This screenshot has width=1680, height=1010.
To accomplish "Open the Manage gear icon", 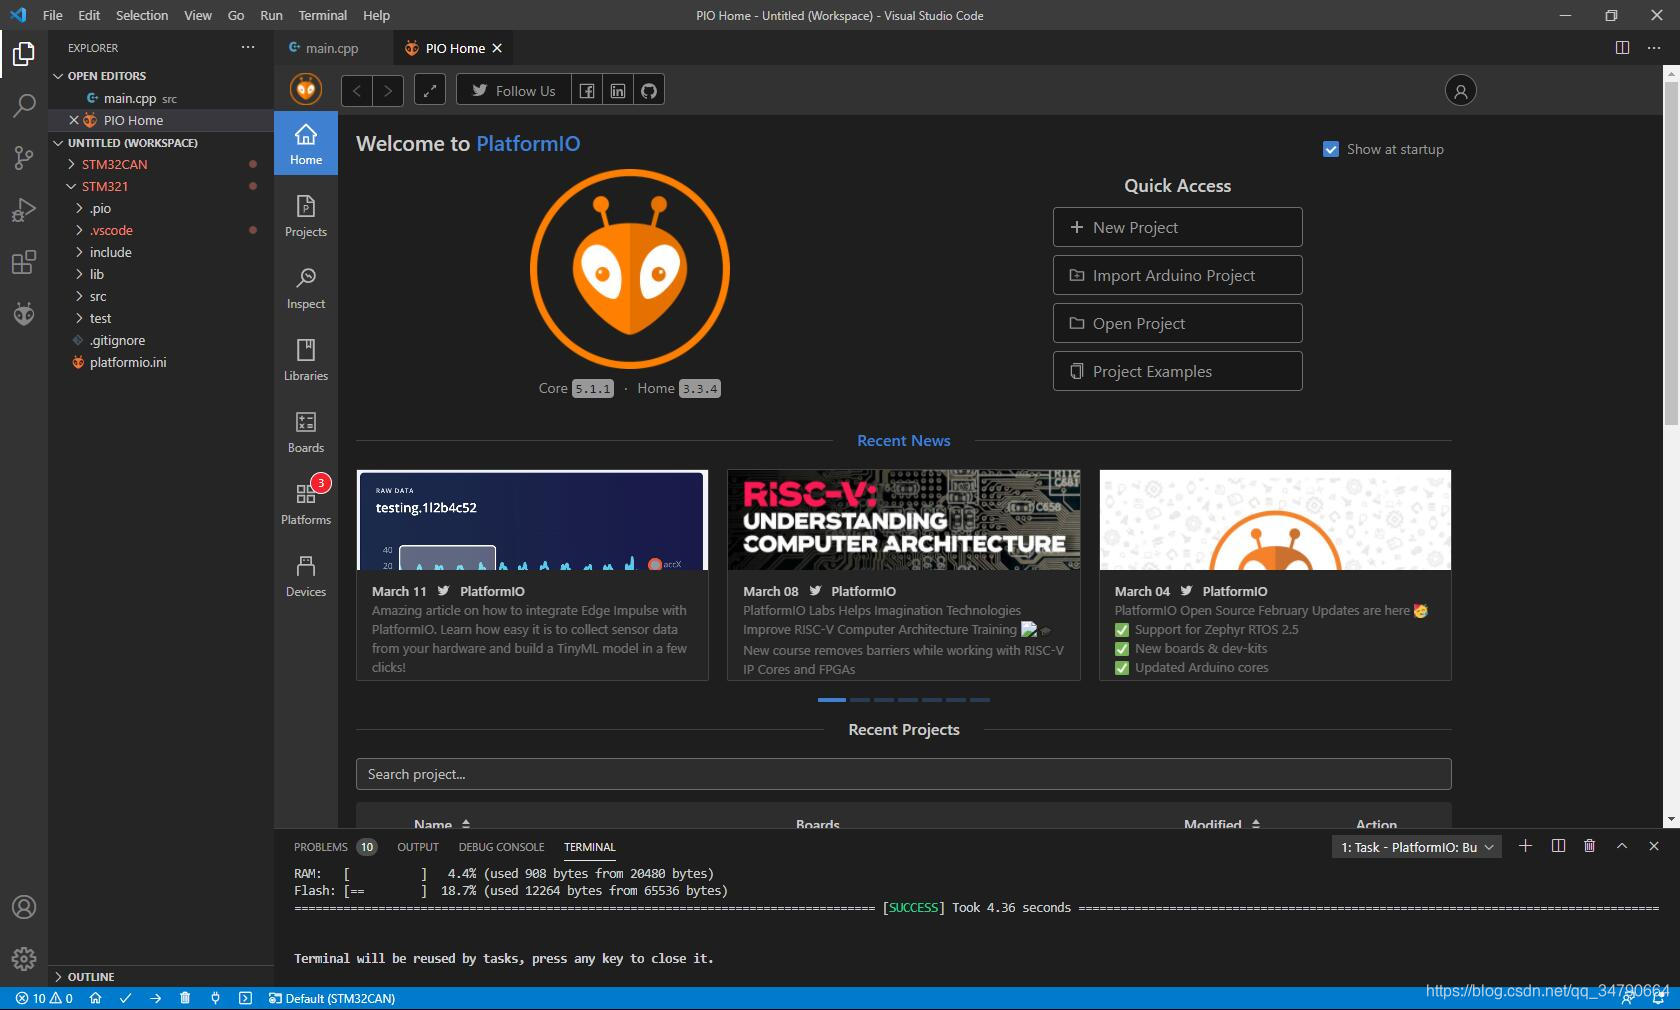I will [x=24, y=959].
